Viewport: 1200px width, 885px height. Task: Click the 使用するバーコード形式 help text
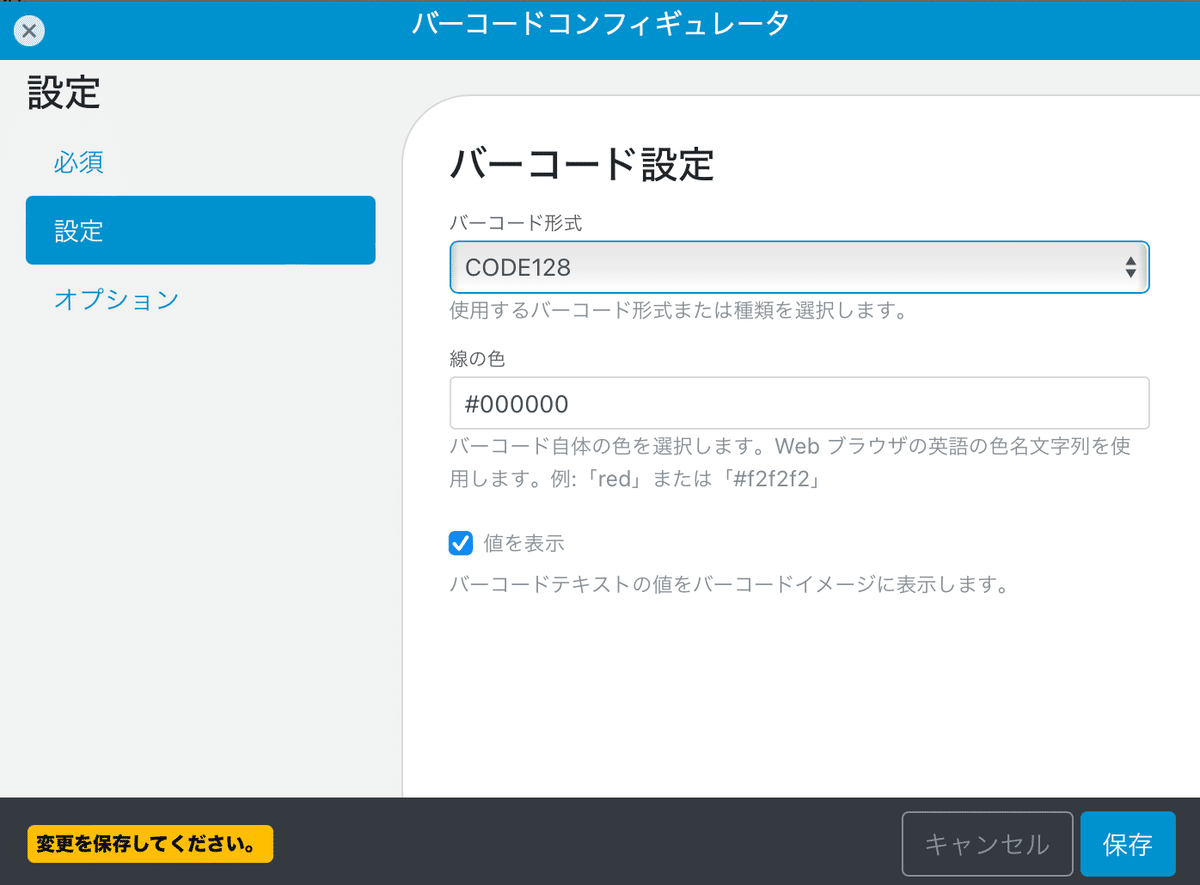coord(678,310)
